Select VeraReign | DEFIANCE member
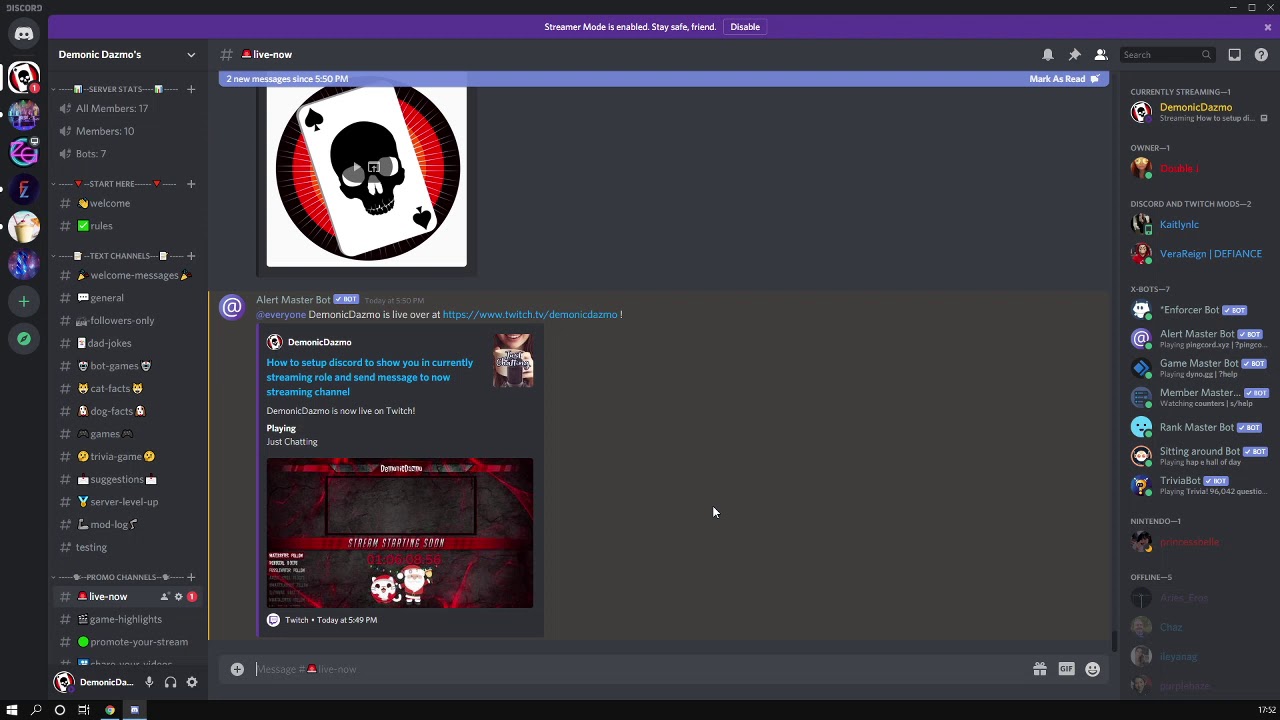Screen dimensions: 1280x720 click(x=1198, y=254)
